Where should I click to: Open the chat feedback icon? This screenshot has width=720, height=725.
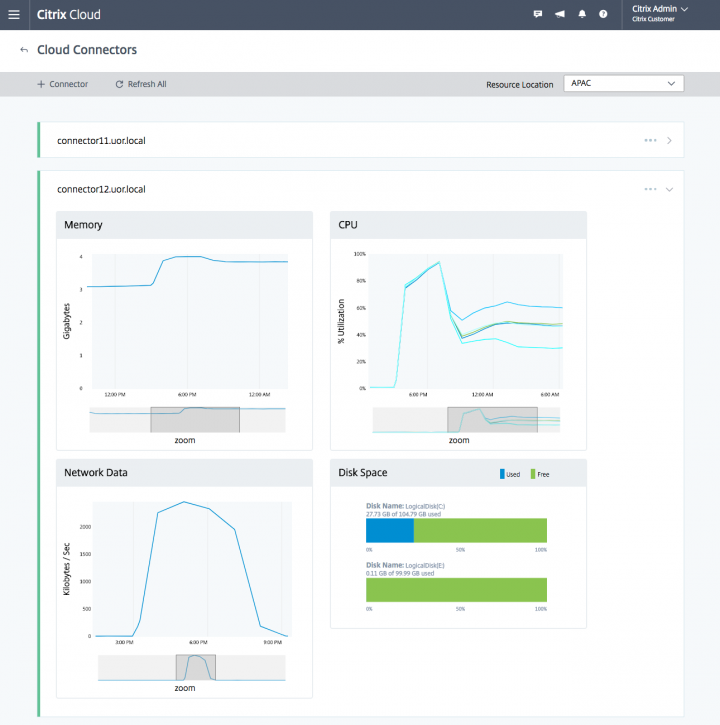point(538,15)
